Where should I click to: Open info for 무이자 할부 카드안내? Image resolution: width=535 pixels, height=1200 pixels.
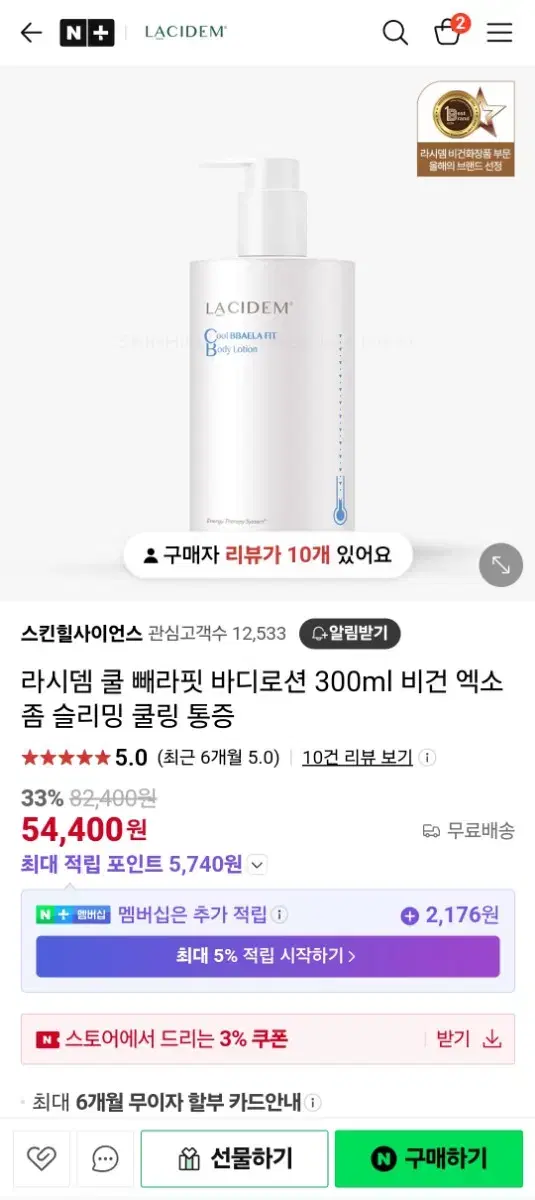[313, 1102]
